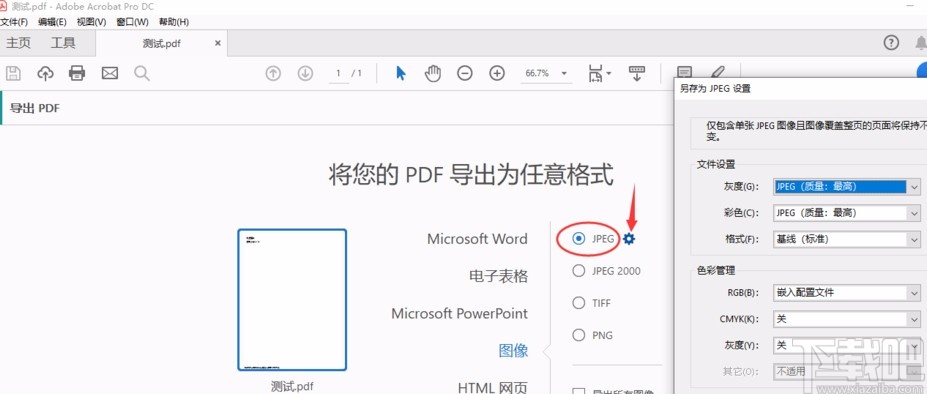This screenshot has height=394, width=927.
Task: Open the 帮助(H) menu
Action: [x=173, y=22]
